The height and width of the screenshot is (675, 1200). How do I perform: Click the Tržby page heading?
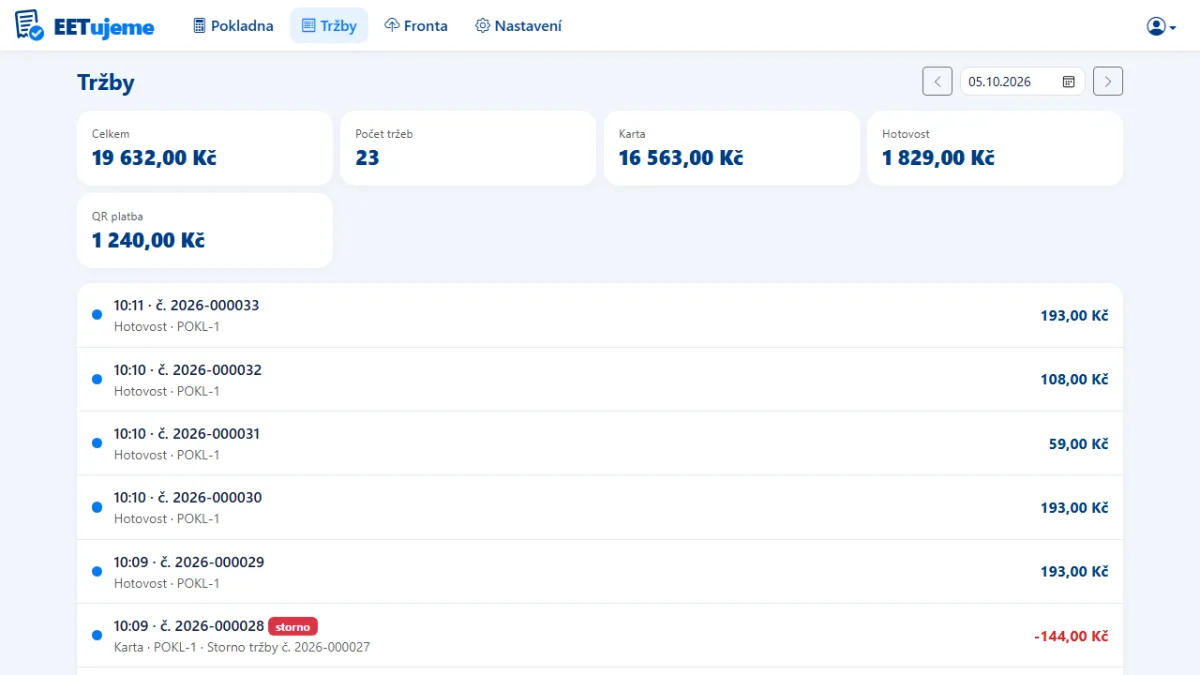106,83
